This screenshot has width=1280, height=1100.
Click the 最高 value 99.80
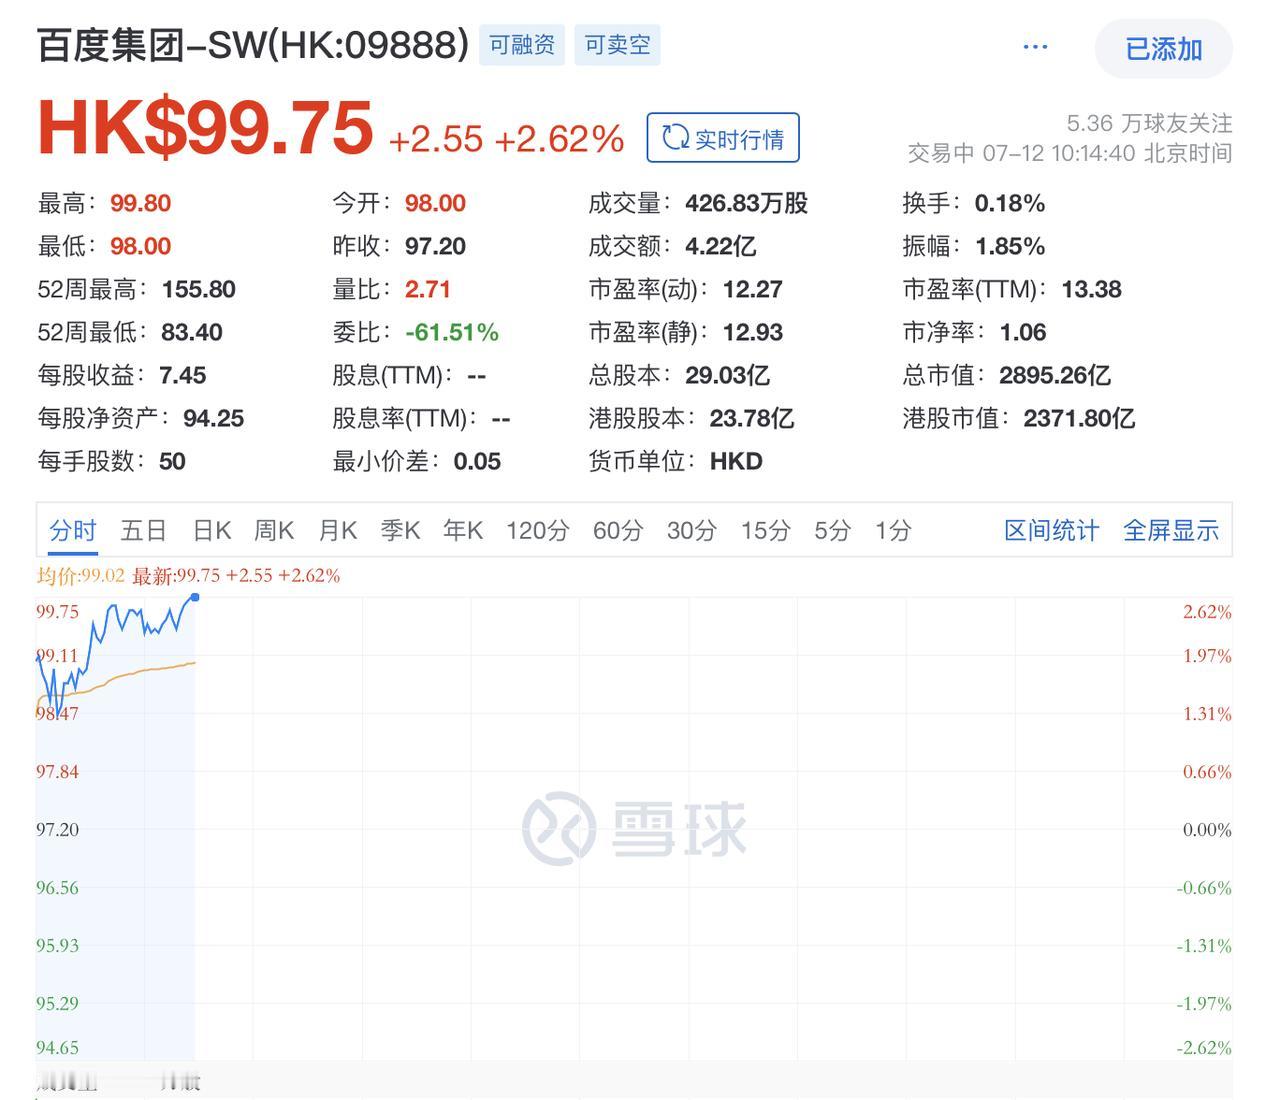pos(141,203)
